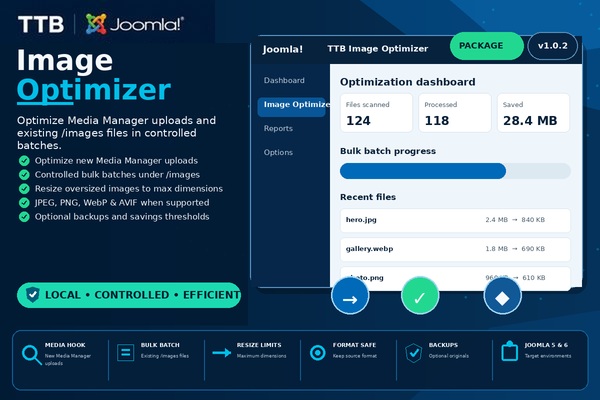Click the TTB logo text
600x400 pixels.
pos(41,24)
